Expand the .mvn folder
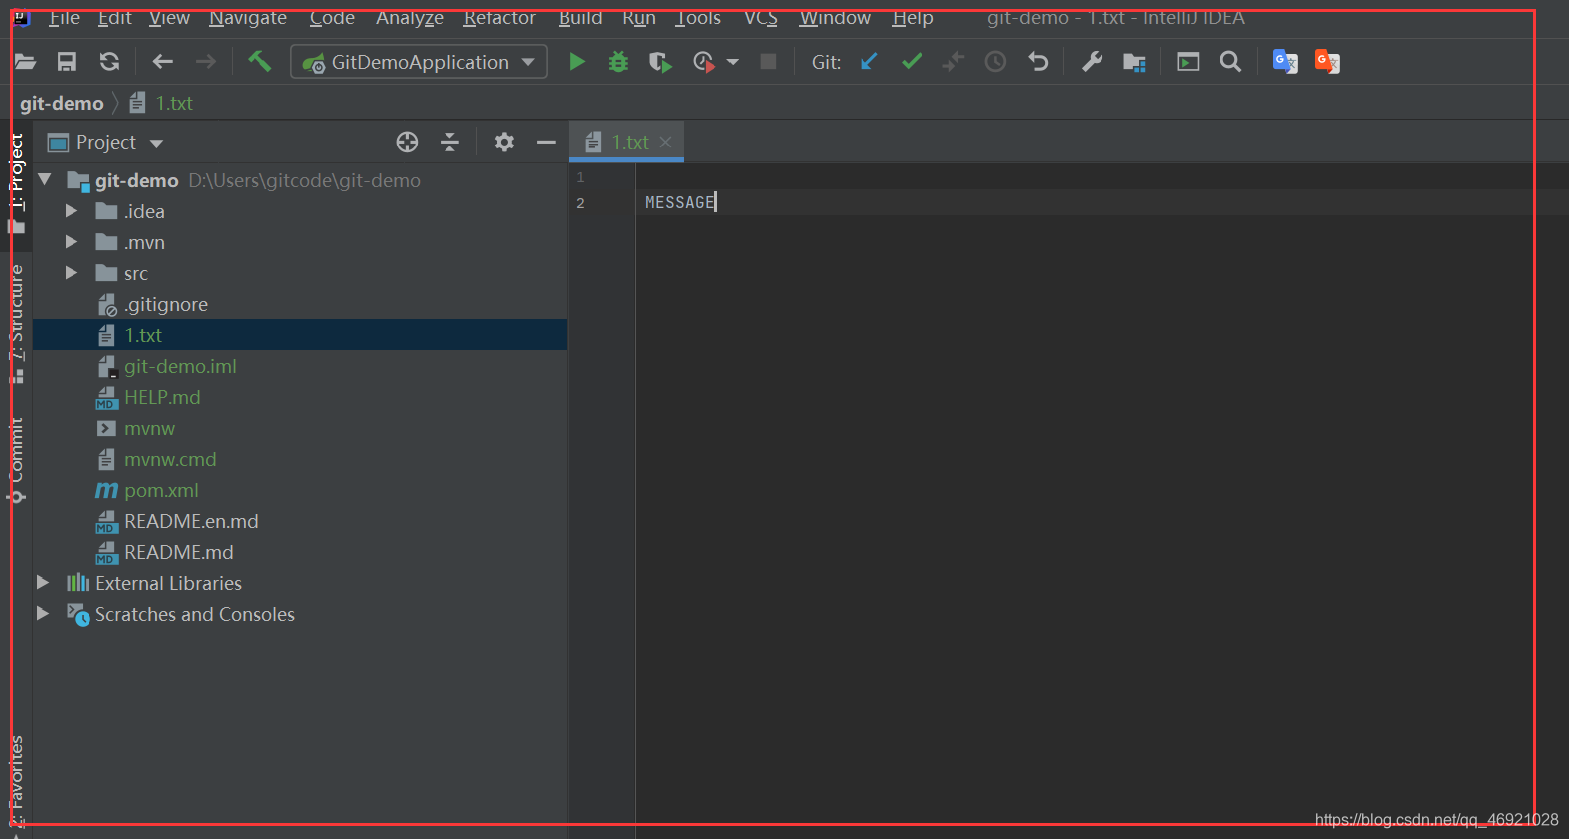The height and width of the screenshot is (839, 1569). coord(71,242)
